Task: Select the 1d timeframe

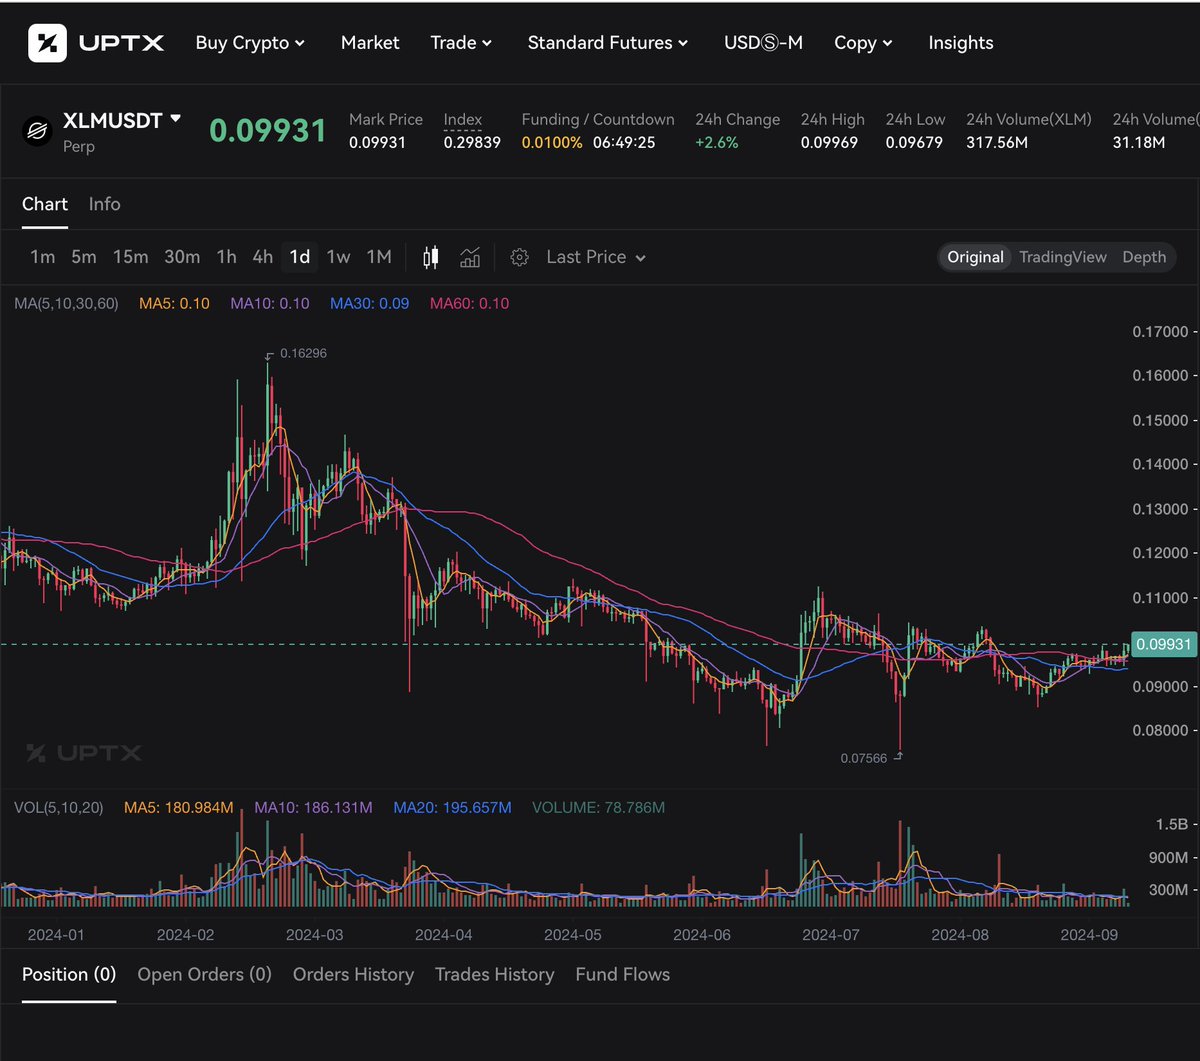Action: (299, 257)
